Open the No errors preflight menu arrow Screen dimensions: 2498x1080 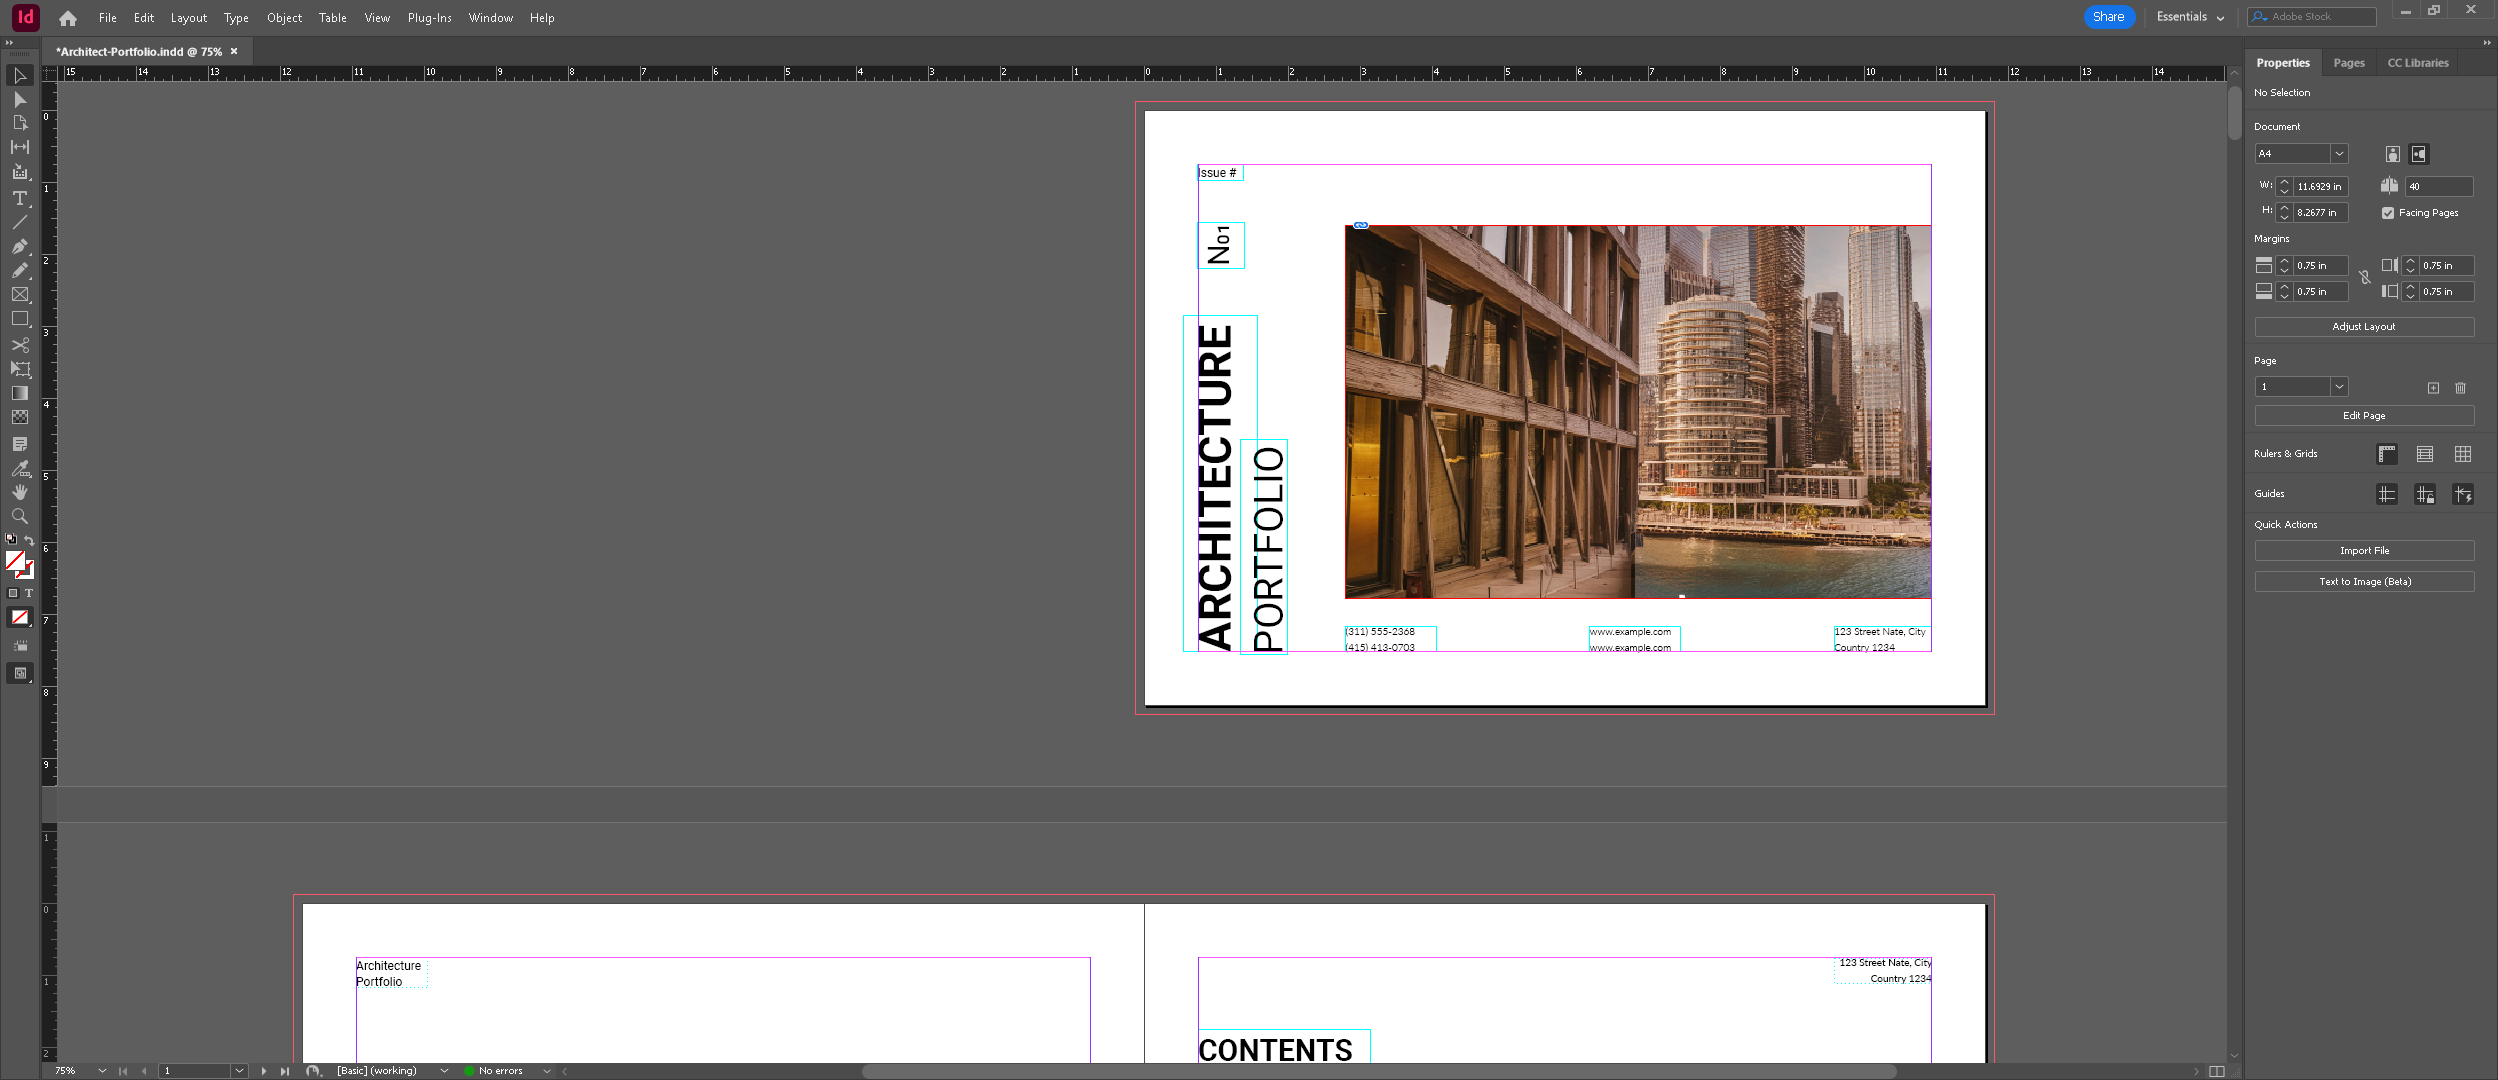point(547,1071)
